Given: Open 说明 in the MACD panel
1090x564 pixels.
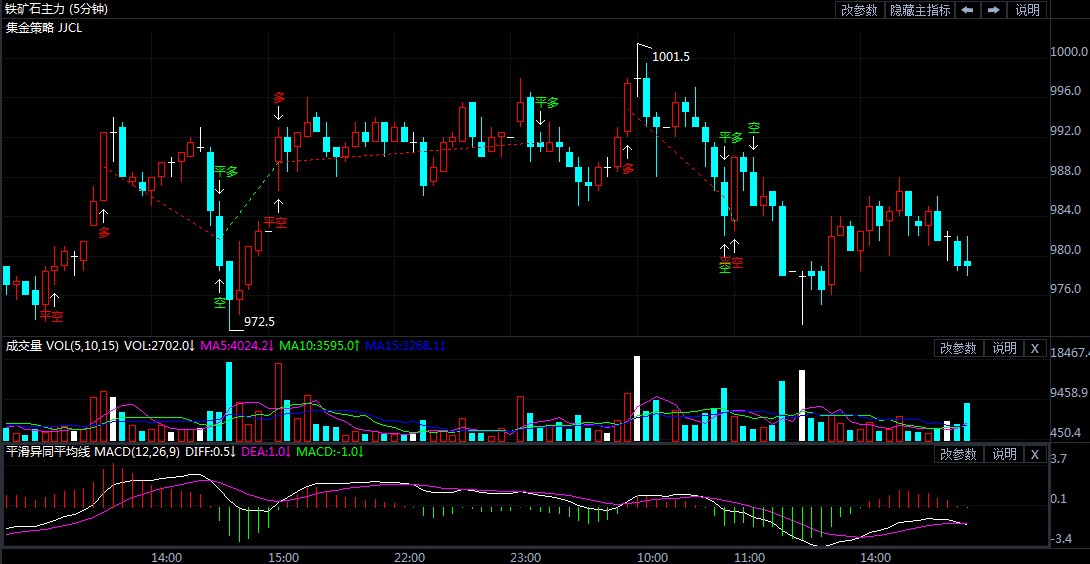Looking at the screenshot, I should [x=1003, y=454].
